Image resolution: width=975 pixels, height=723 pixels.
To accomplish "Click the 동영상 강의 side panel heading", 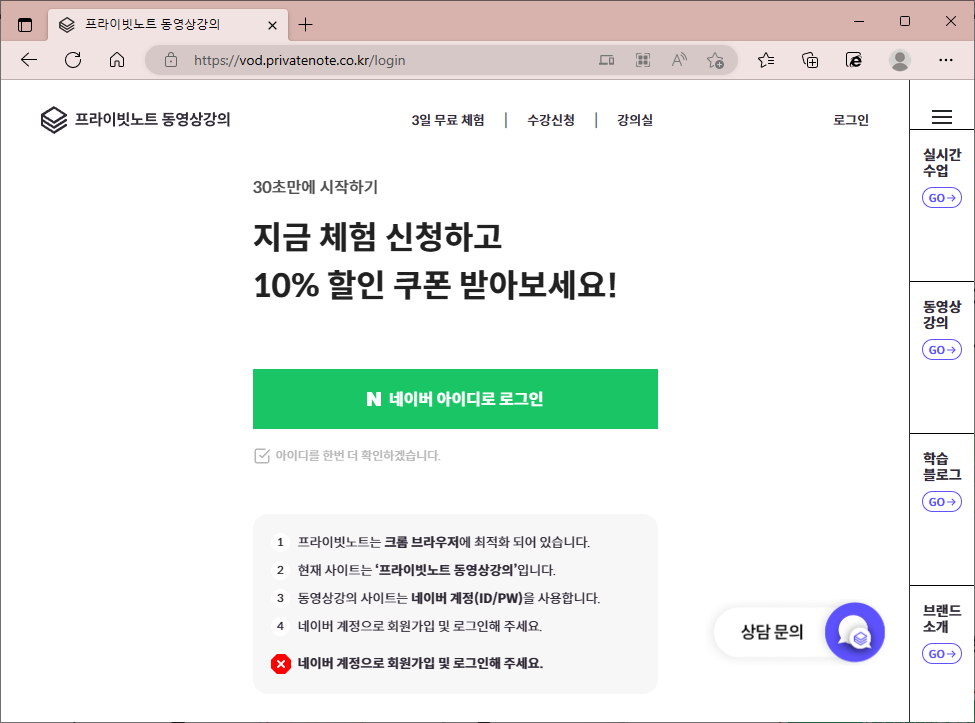I will click(941, 315).
